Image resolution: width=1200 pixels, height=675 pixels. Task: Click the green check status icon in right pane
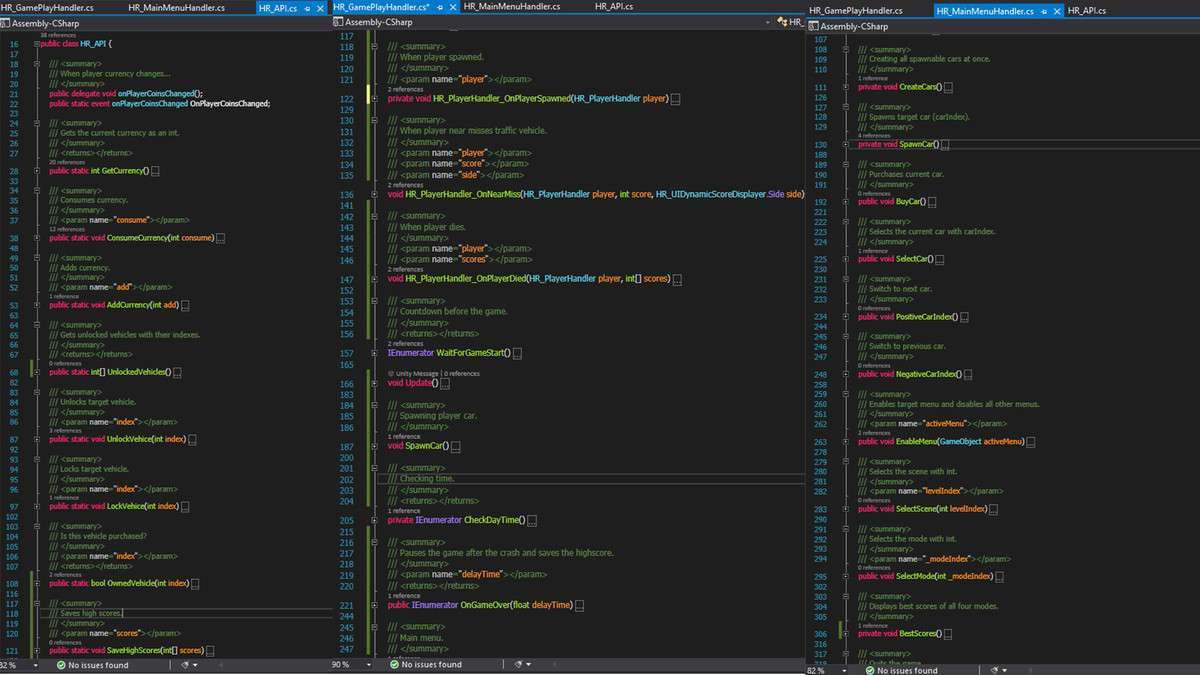[871, 669]
